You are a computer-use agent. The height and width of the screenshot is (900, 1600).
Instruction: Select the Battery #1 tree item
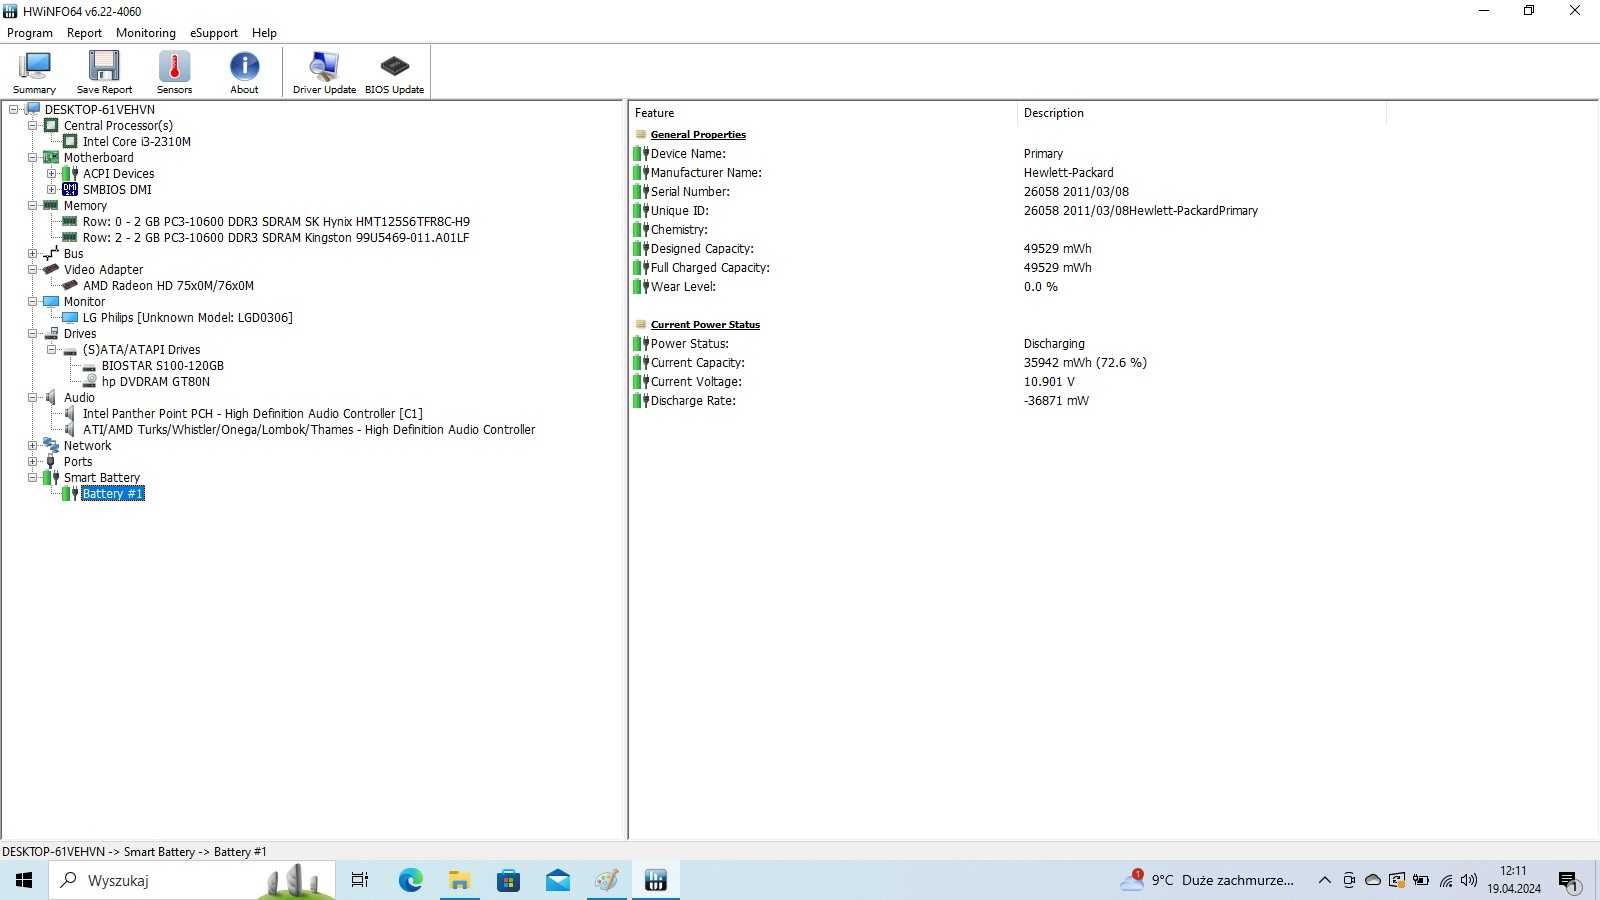tap(113, 494)
